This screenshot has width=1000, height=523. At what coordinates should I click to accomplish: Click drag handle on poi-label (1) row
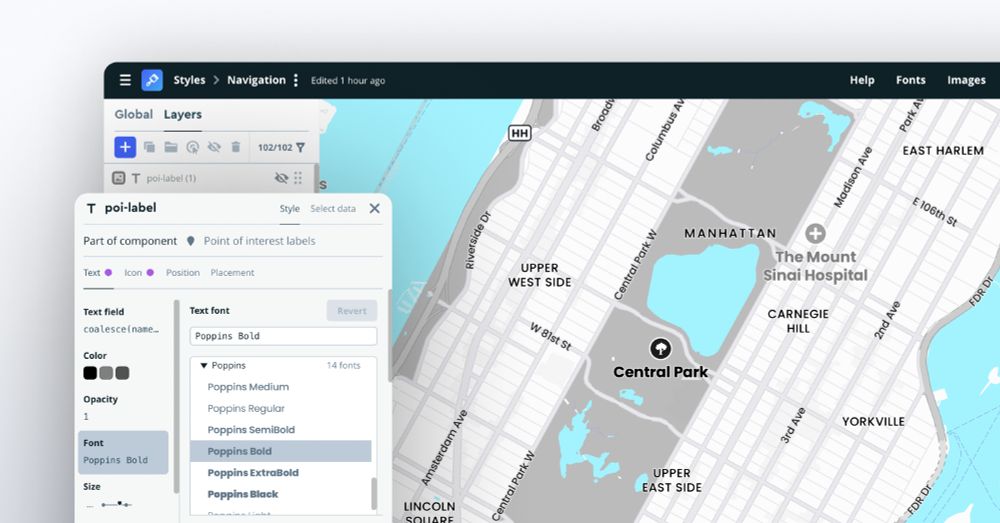298,178
